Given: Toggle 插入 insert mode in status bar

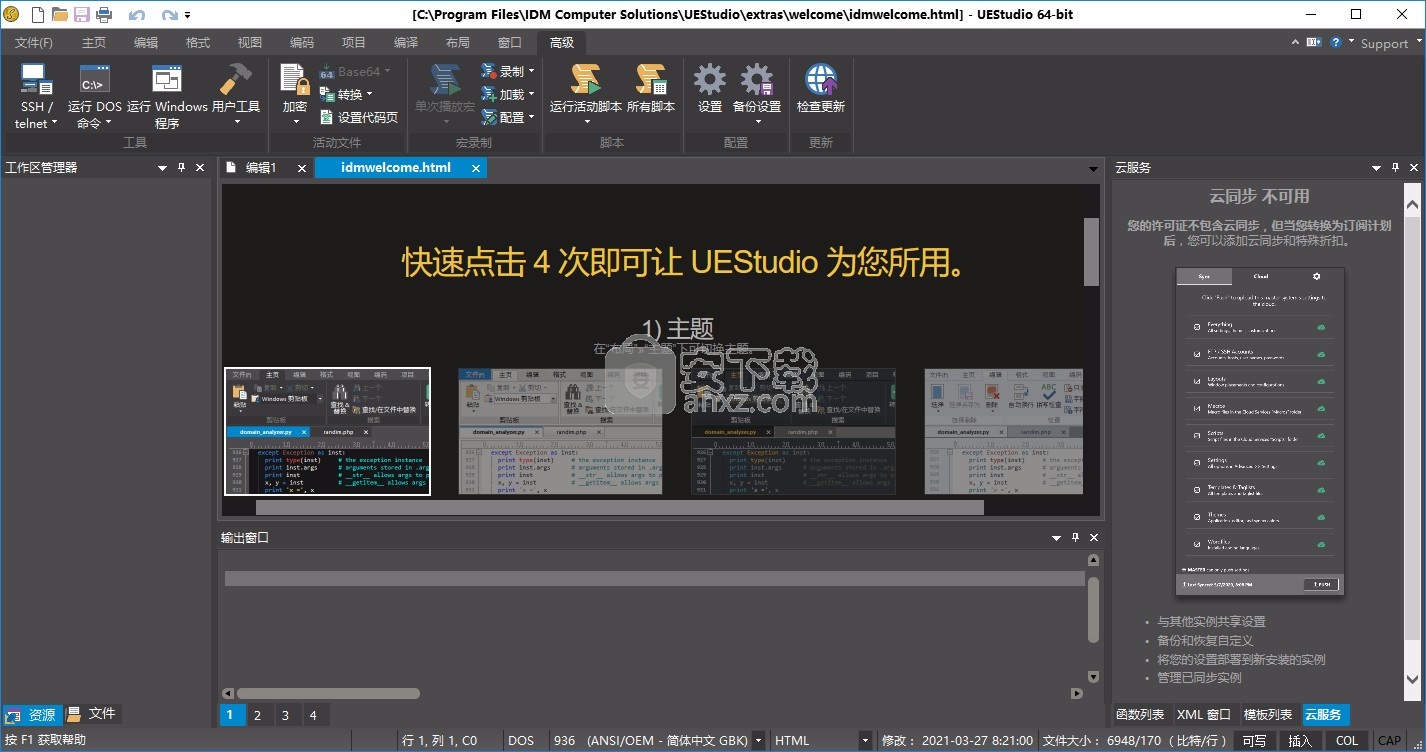Looking at the screenshot, I should point(1300,741).
